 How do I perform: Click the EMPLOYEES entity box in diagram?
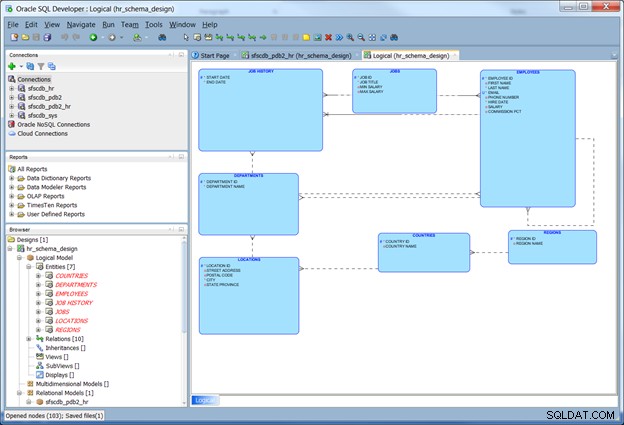click(528, 138)
